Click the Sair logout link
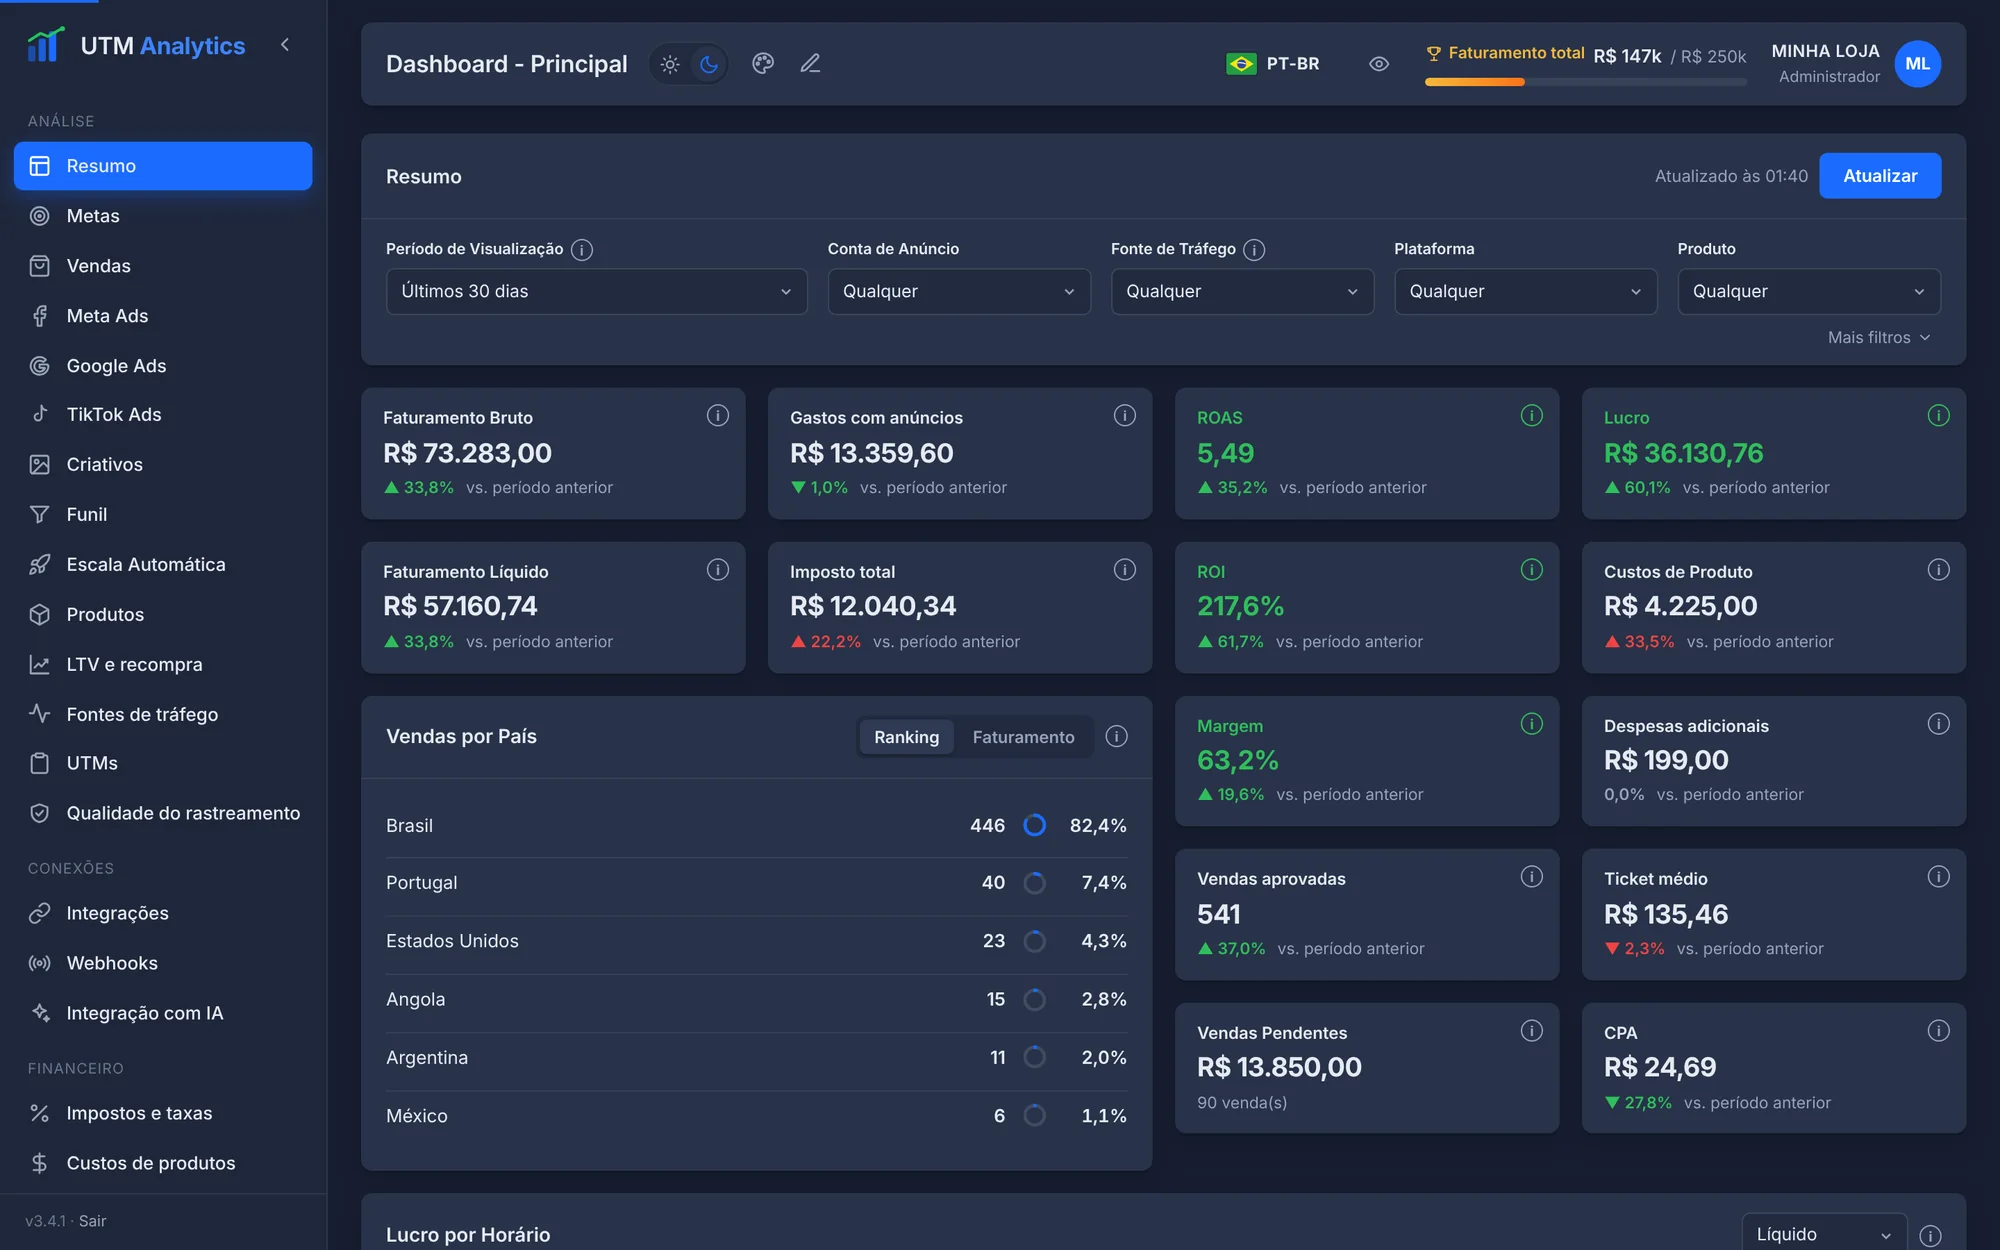This screenshot has height=1250, width=2000. 92,1221
